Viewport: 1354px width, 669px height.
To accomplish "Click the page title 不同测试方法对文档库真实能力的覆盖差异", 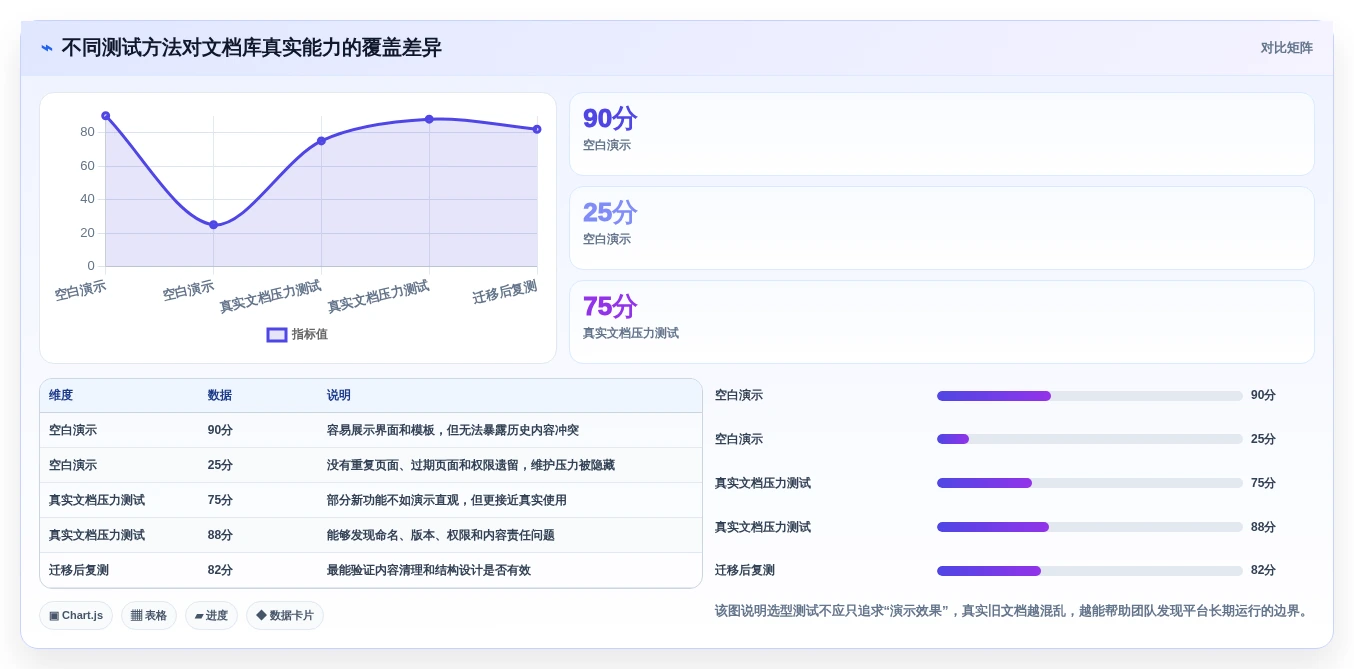I will point(251,48).
